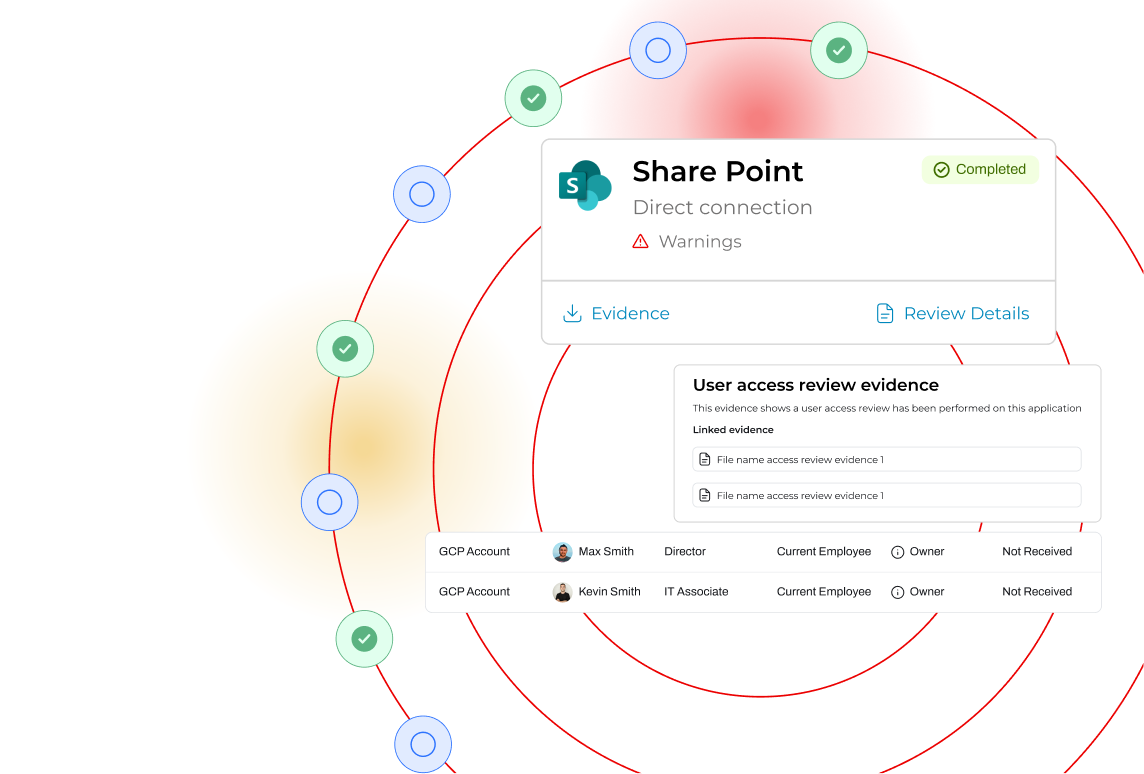Open the Review Details link
This screenshot has width=1144, height=774.
coord(966,313)
